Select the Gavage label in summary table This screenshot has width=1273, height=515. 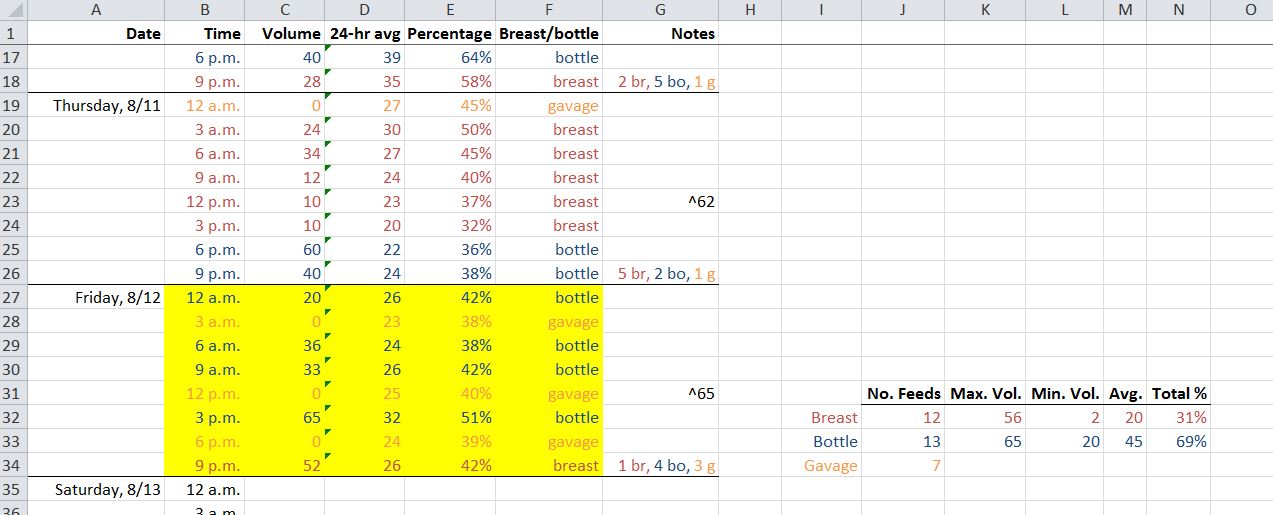click(822, 466)
